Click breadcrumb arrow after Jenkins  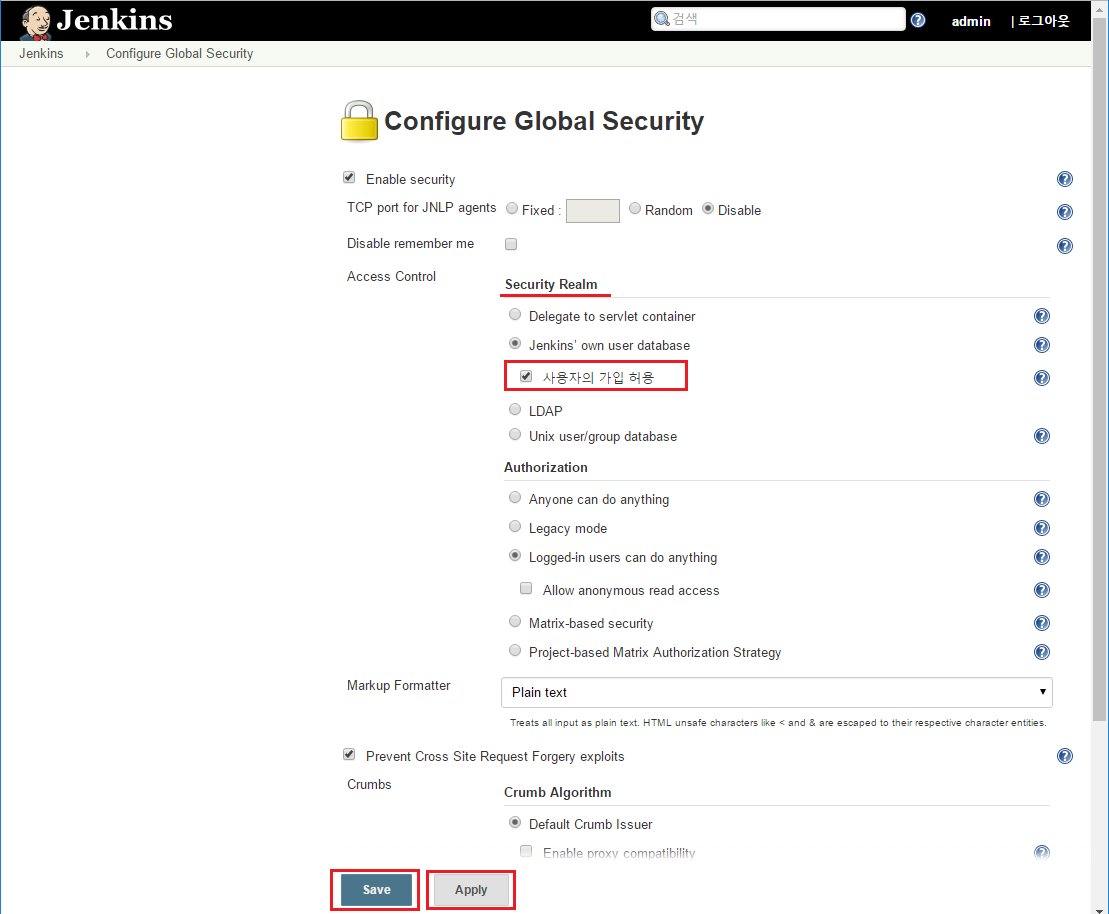coord(87,54)
